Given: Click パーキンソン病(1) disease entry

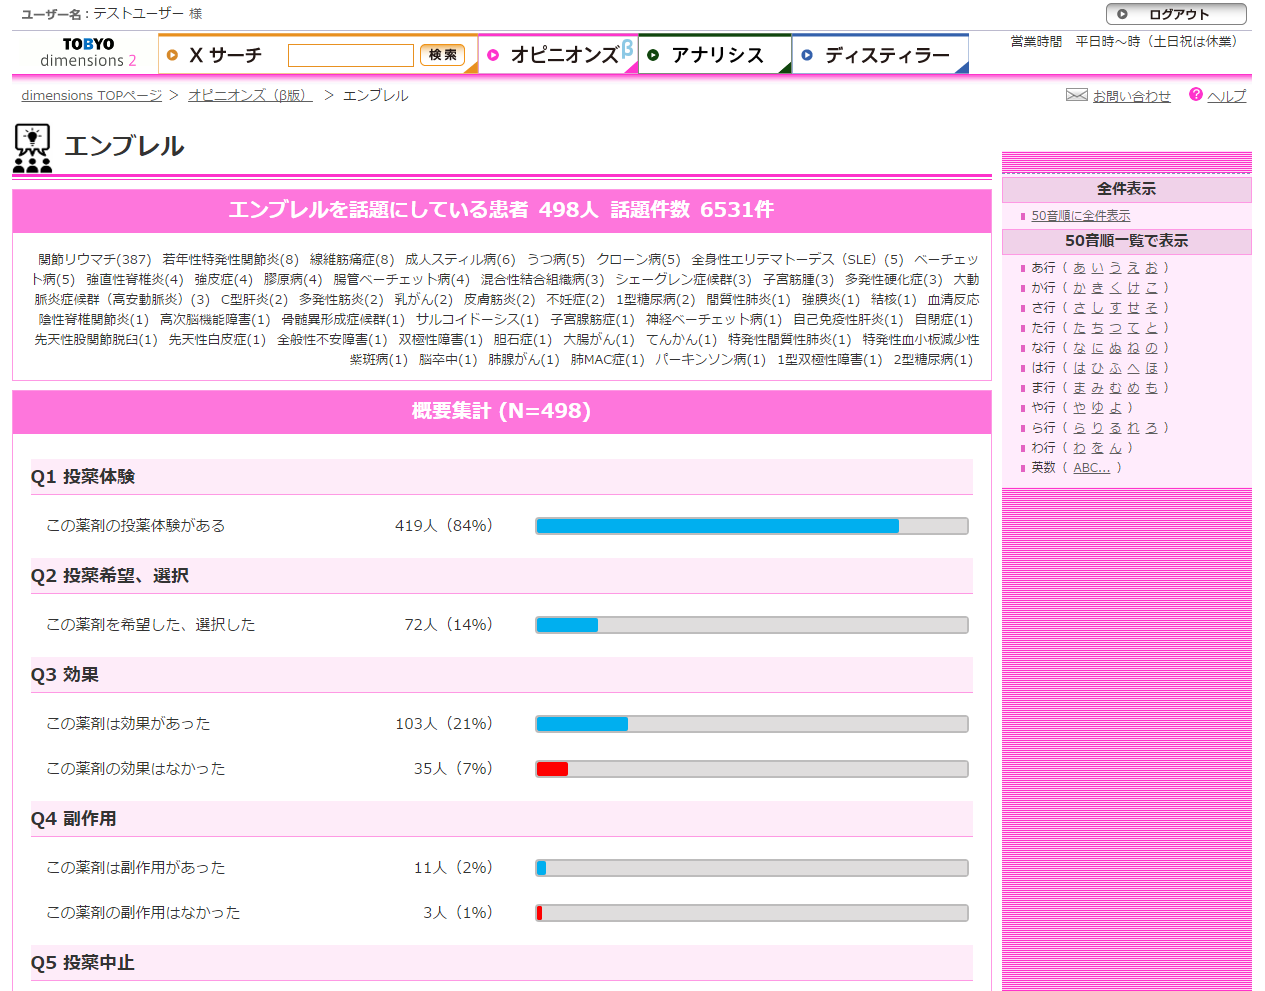Looking at the screenshot, I should pos(710,360).
